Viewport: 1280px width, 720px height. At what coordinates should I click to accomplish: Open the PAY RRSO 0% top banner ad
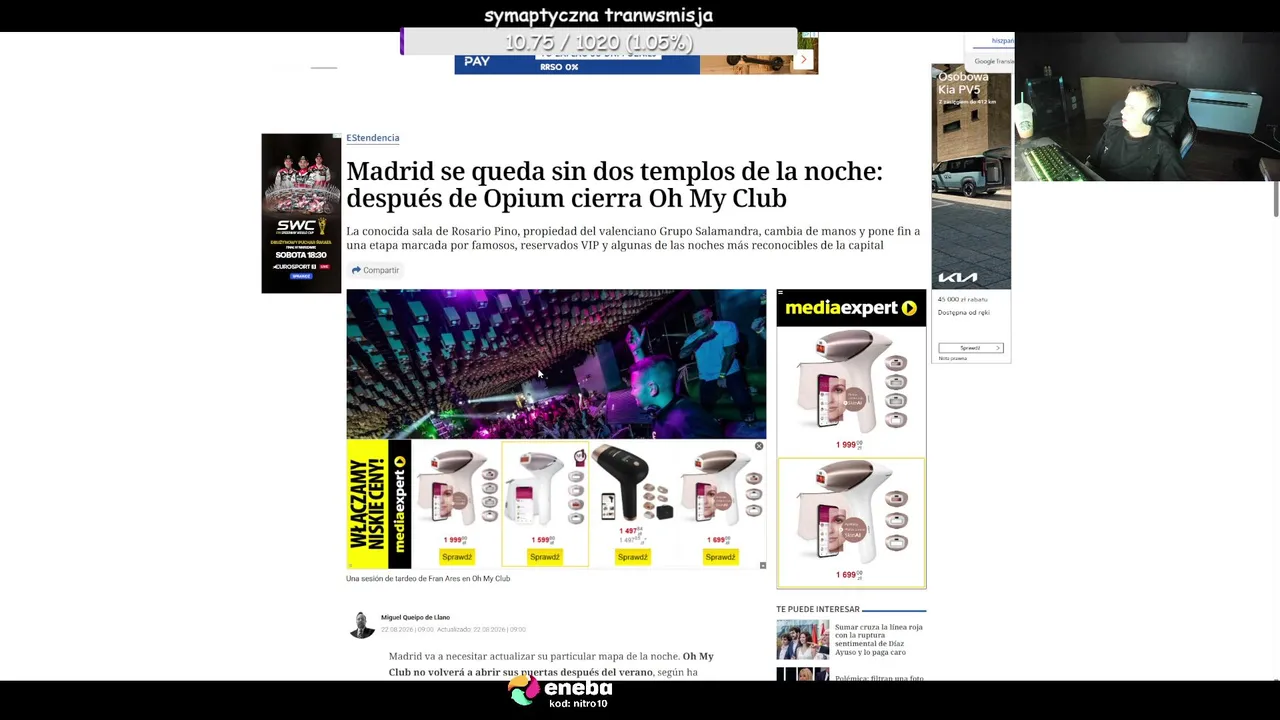577,63
